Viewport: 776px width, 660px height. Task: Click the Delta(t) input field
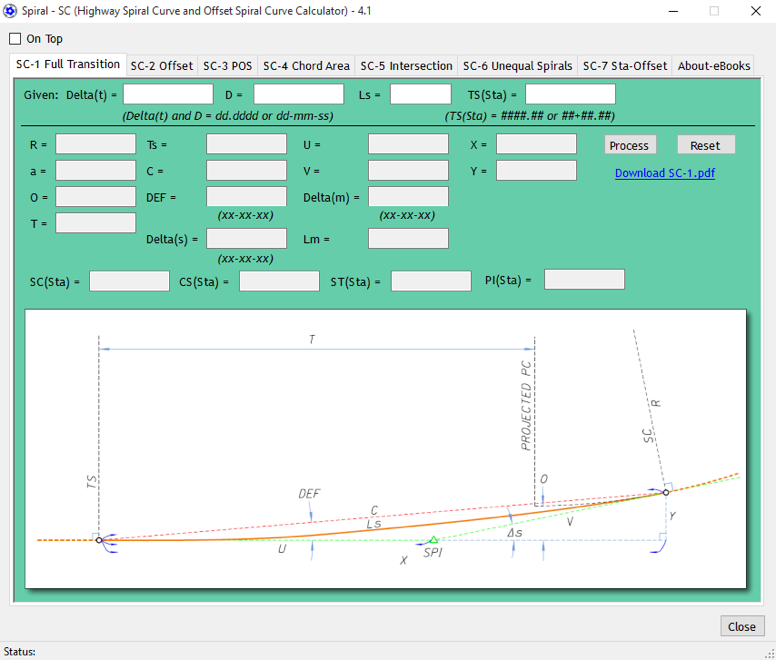click(168, 94)
